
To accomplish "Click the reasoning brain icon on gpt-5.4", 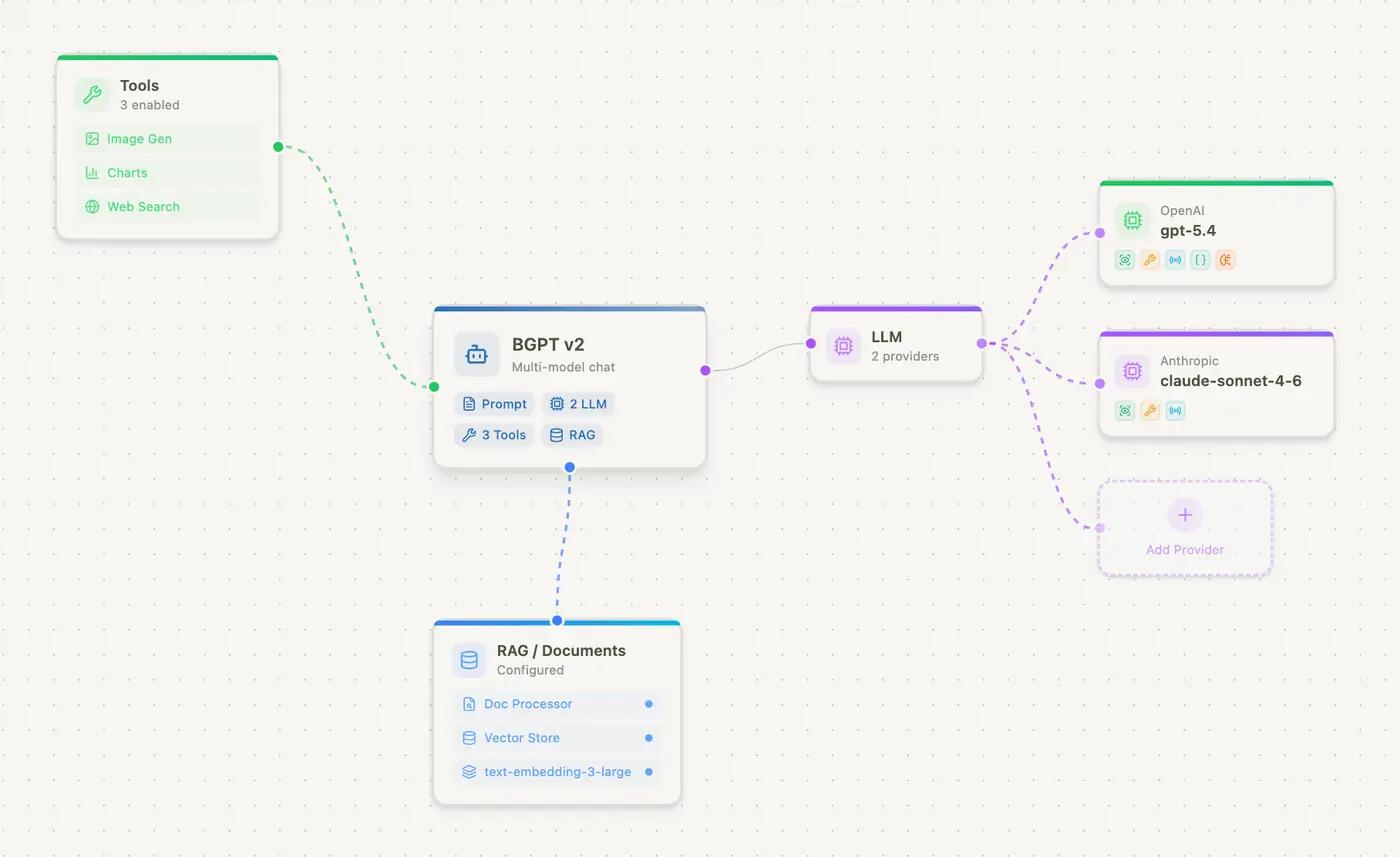I will tap(1226, 260).
